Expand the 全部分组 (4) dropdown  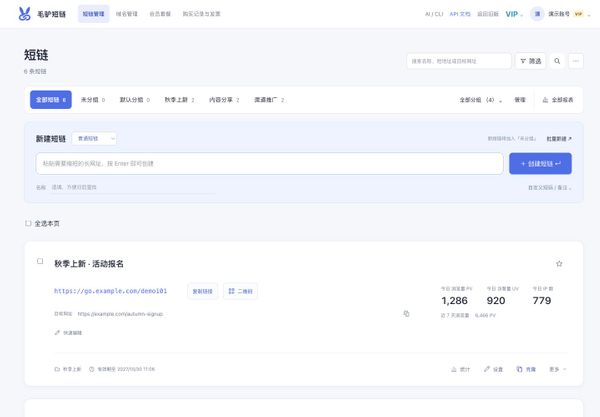(x=481, y=100)
